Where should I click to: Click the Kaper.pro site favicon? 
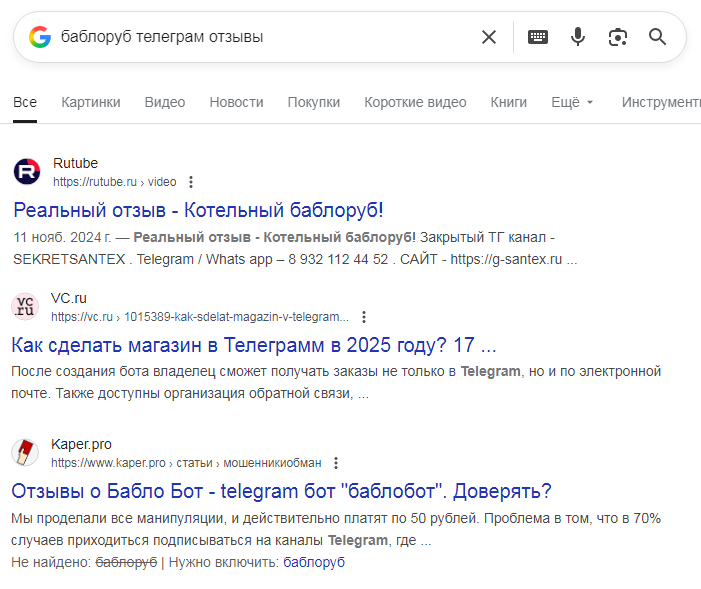(27, 453)
